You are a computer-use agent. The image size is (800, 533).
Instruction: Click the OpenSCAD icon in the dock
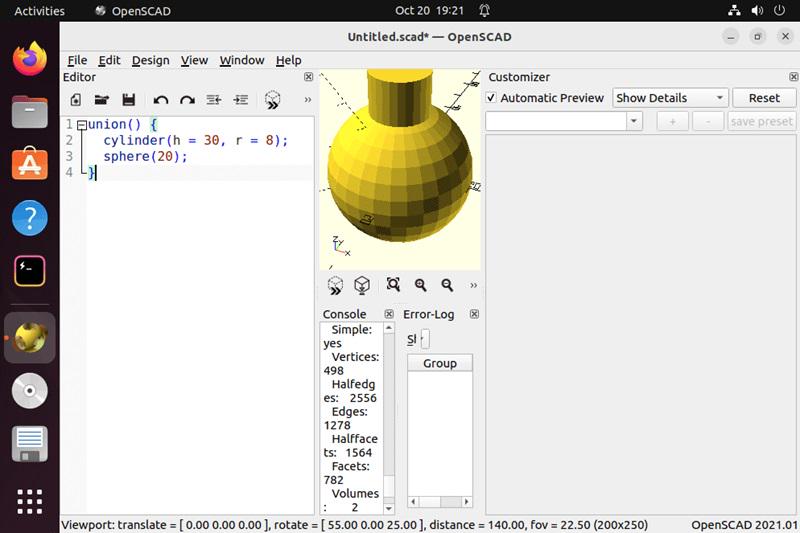30,338
